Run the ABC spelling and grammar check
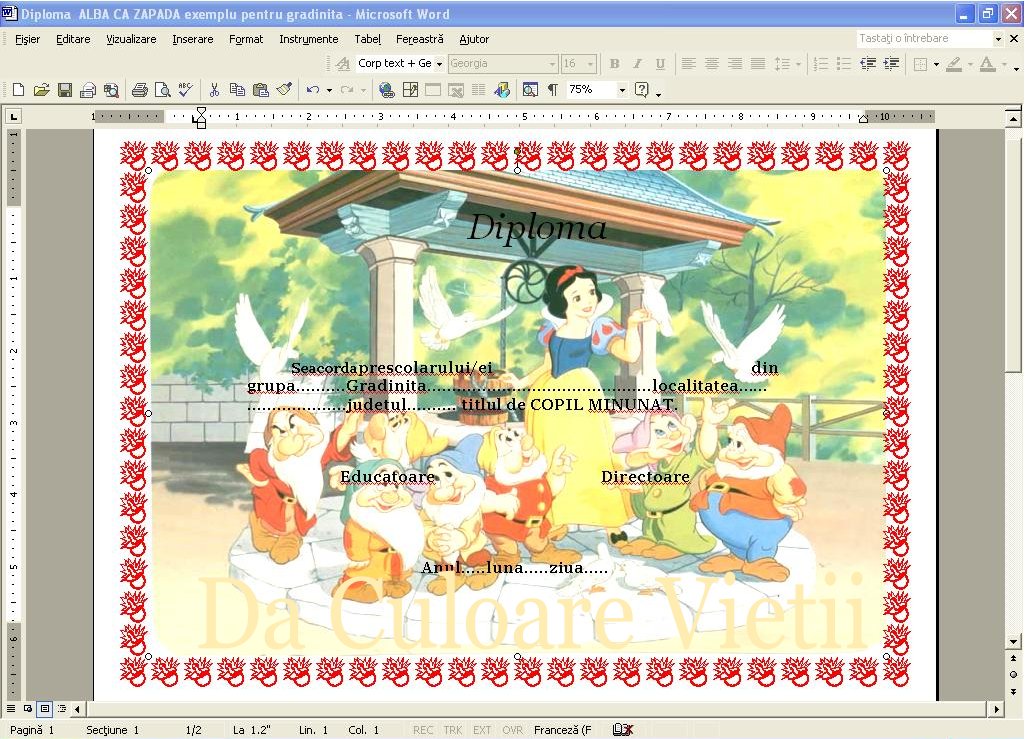 186,90
